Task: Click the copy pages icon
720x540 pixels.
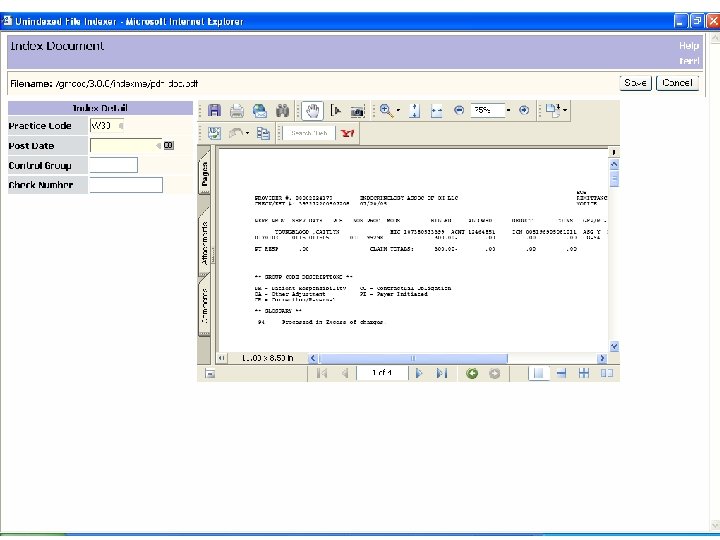Action: point(263,133)
